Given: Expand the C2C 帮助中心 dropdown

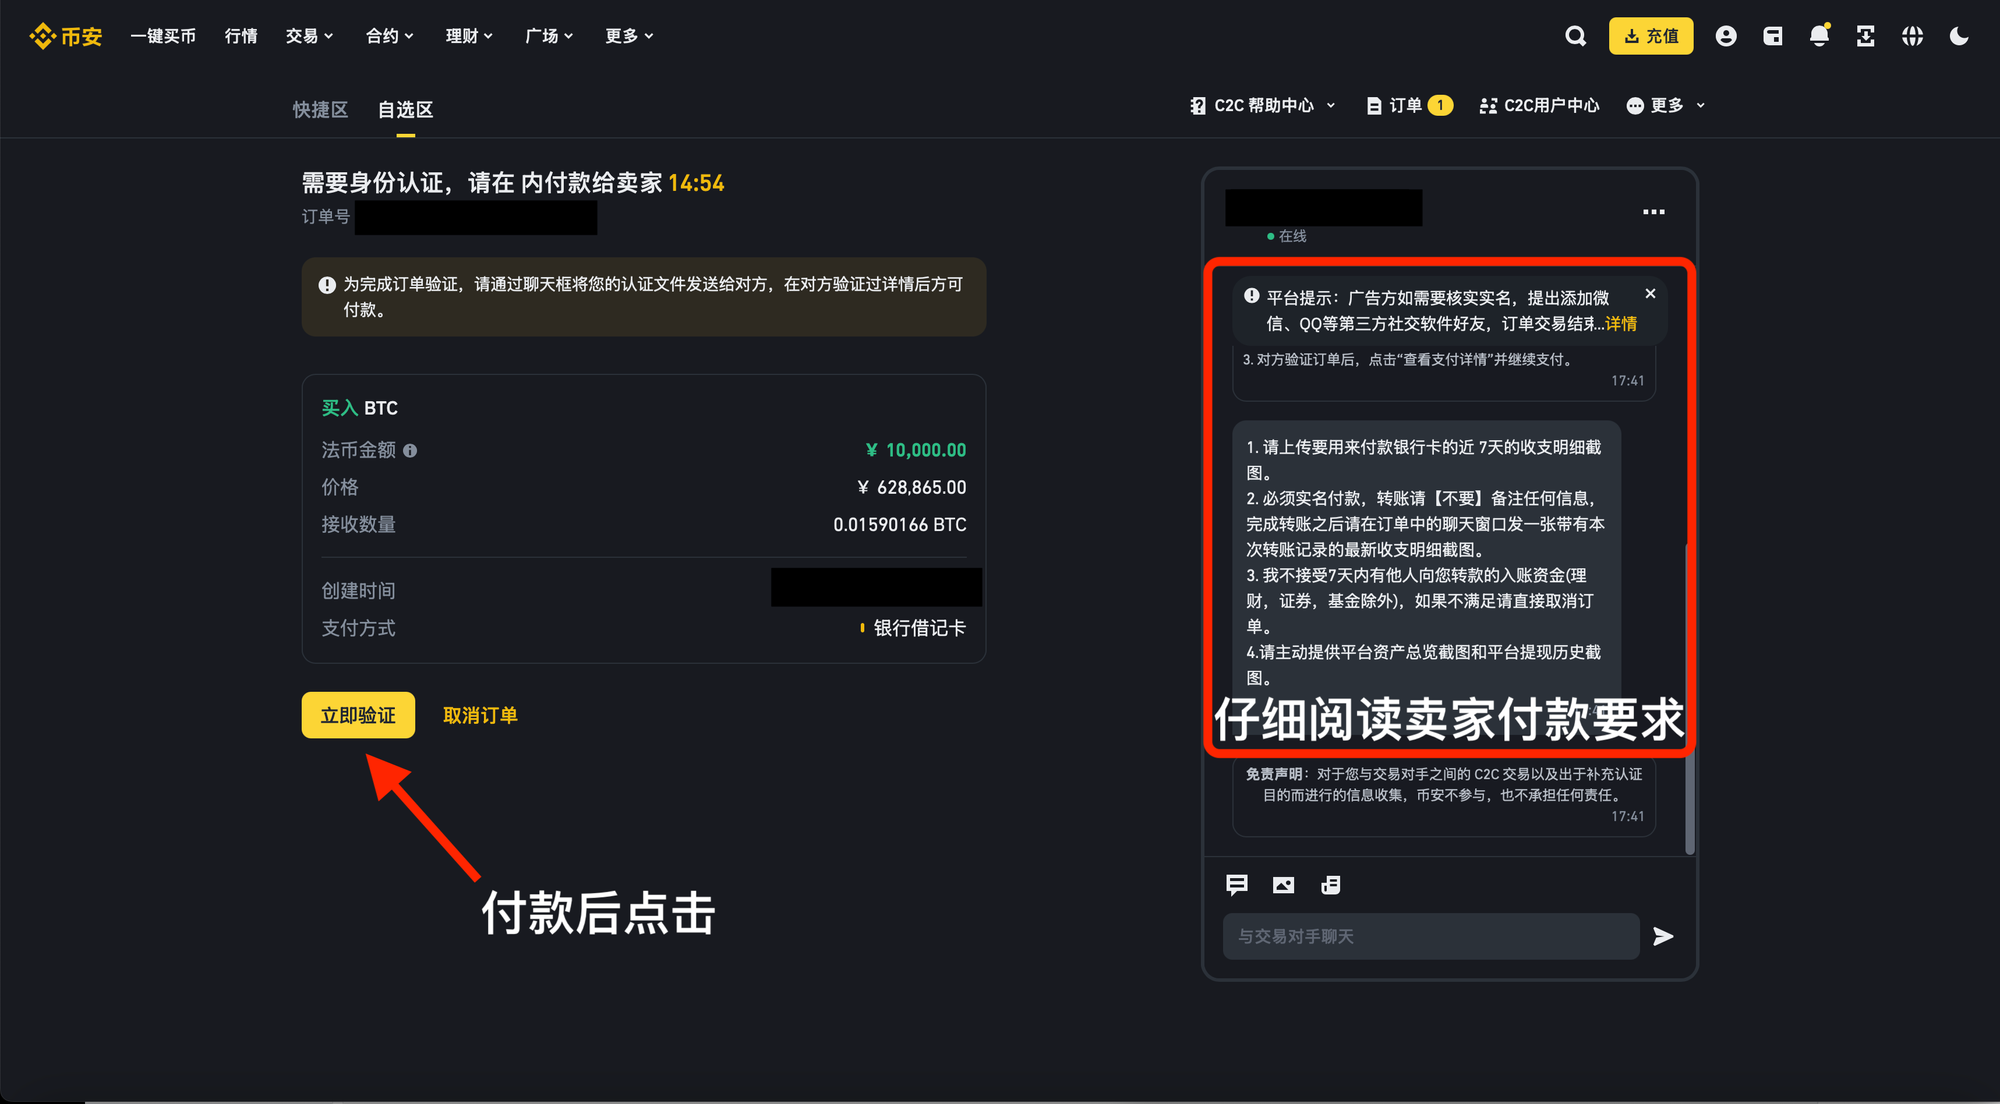Looking at the screenshot, I should [x=1262, y=105].
